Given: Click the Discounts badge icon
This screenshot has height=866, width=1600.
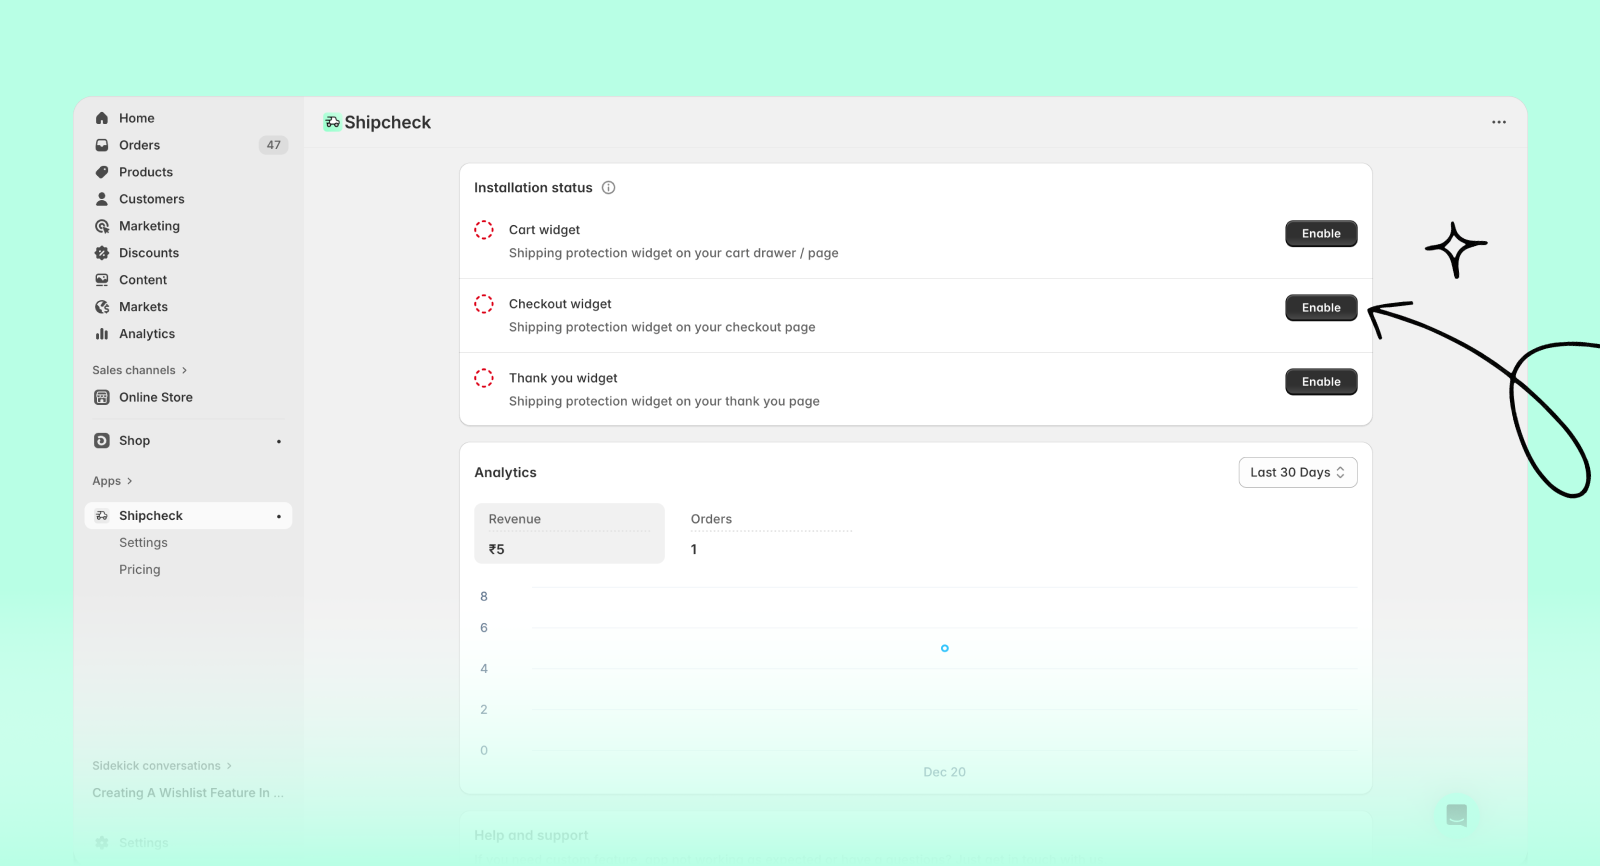Looking at the screenshot, I should coord(101,253).
